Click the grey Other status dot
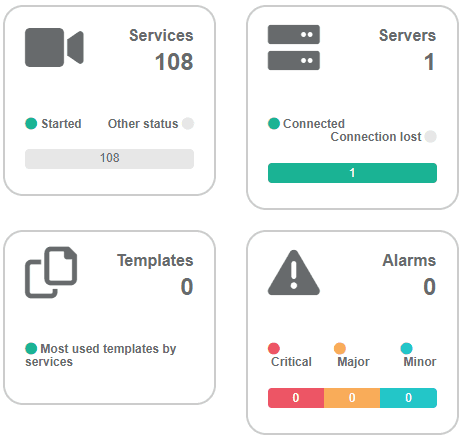464x441 pixels. click(x=188, y=123)
